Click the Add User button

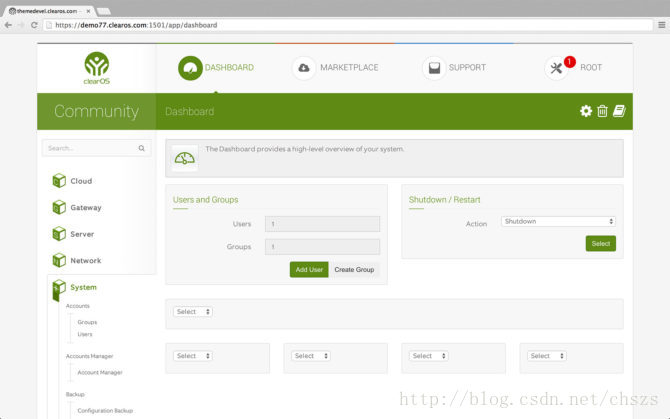(309, 270)
